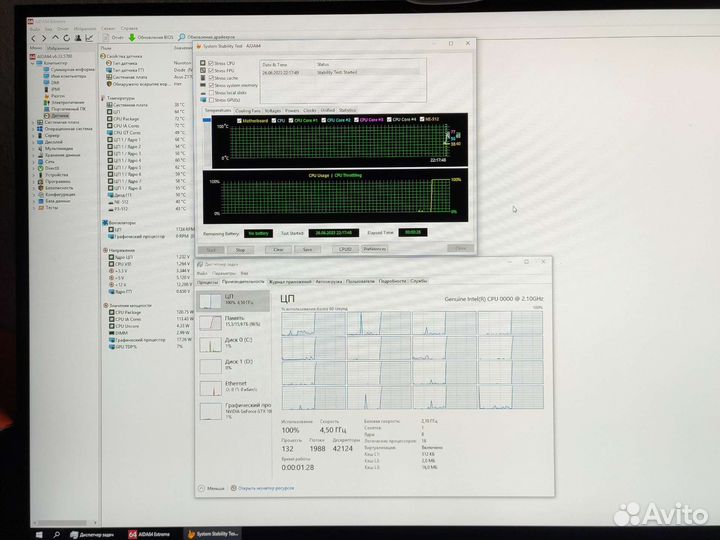Click the Windows Start button
The image size is (720, 540).
39,534
